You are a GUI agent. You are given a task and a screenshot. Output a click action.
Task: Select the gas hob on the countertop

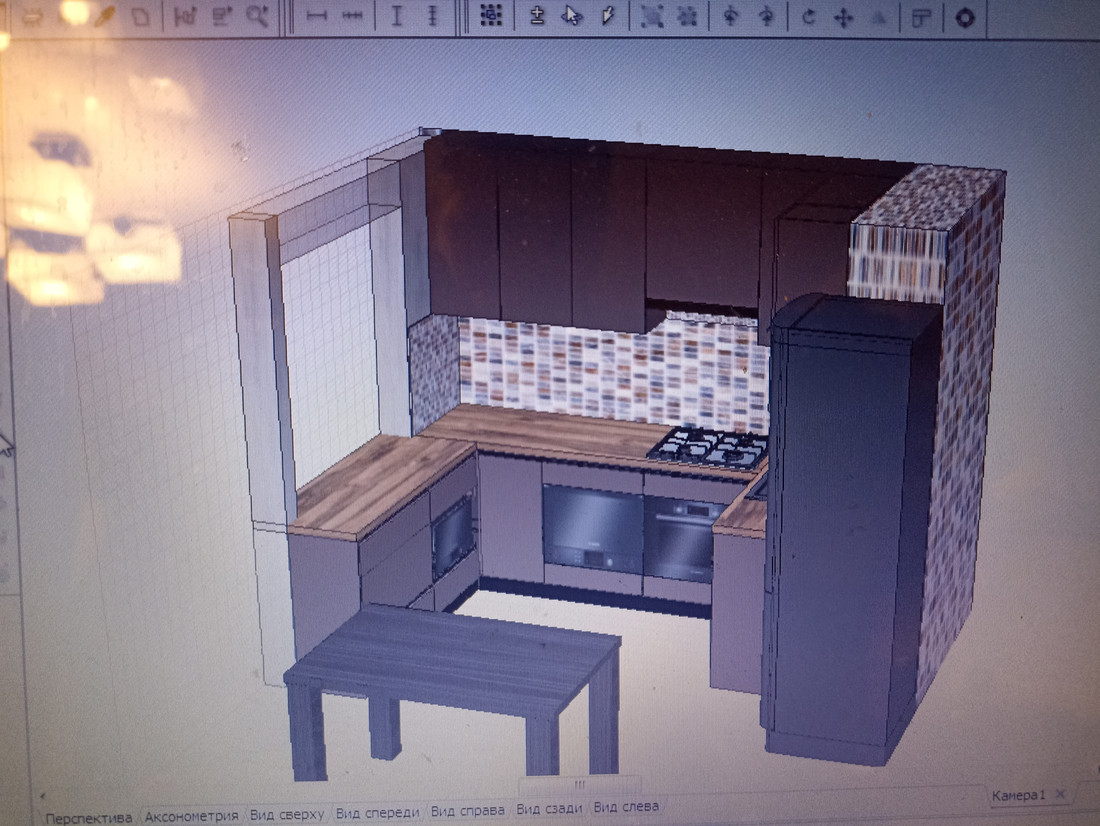pyautogui.click(x=709, y=447)
